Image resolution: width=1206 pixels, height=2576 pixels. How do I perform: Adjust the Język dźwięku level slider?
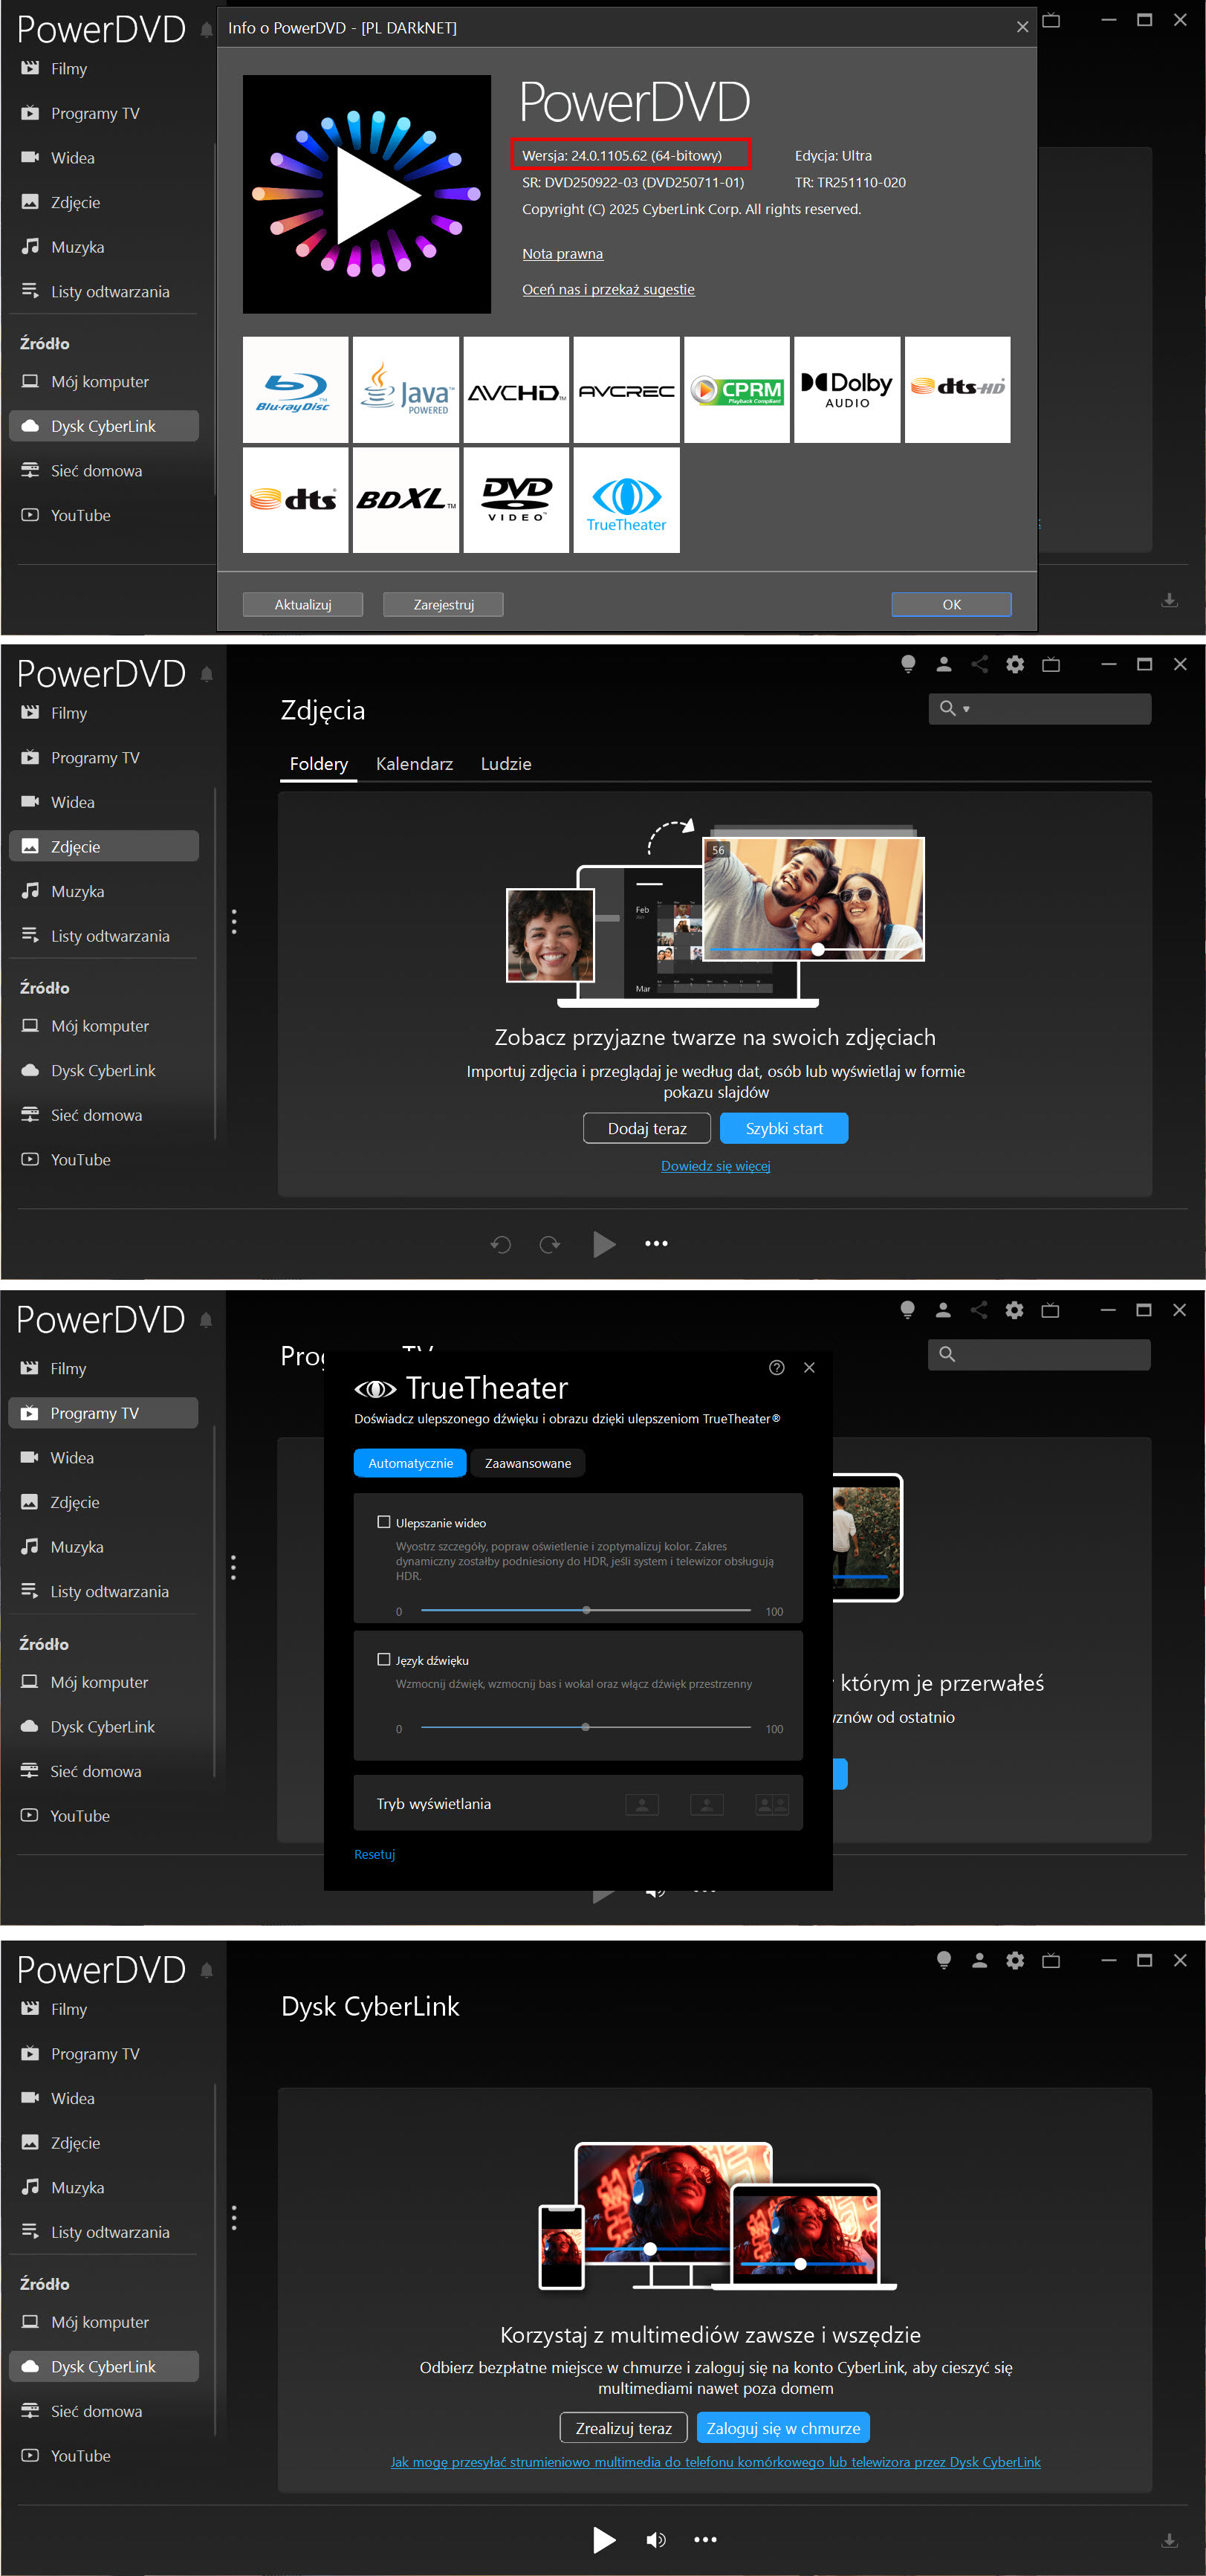pos(586,1727)
